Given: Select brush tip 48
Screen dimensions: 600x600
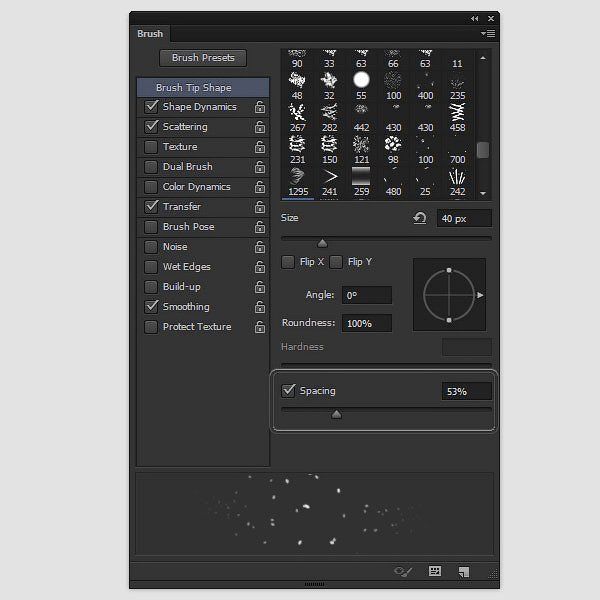Looking at the screenshot, I should 297,85.
